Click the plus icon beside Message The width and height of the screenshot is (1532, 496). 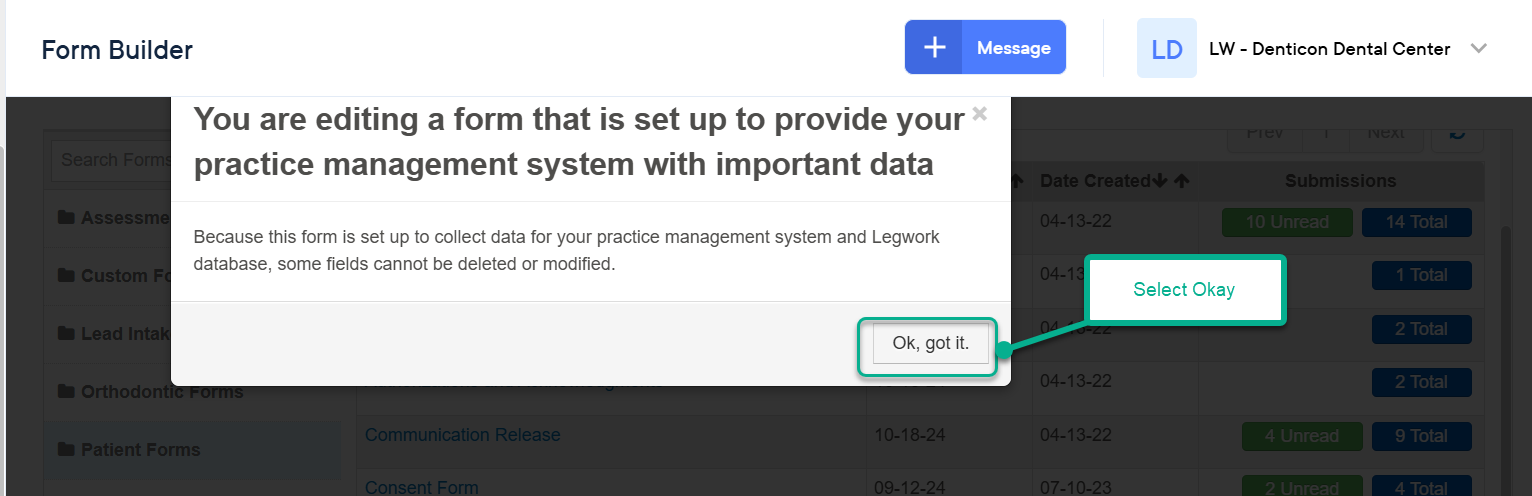tap(934, 47)
